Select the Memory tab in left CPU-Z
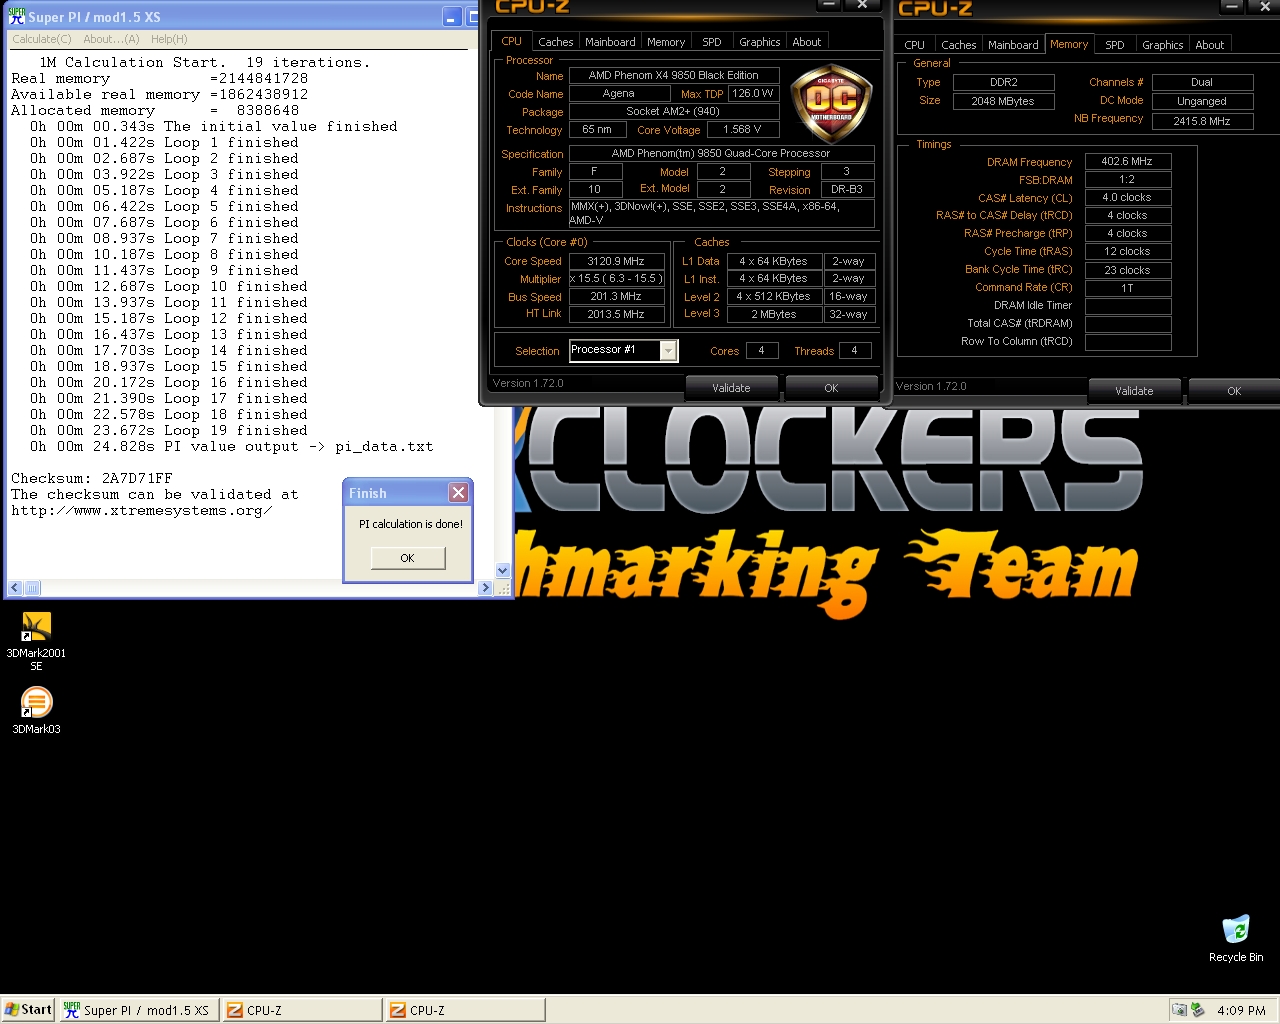This screenshot has height=1024, width=1280. click(666, 42)
